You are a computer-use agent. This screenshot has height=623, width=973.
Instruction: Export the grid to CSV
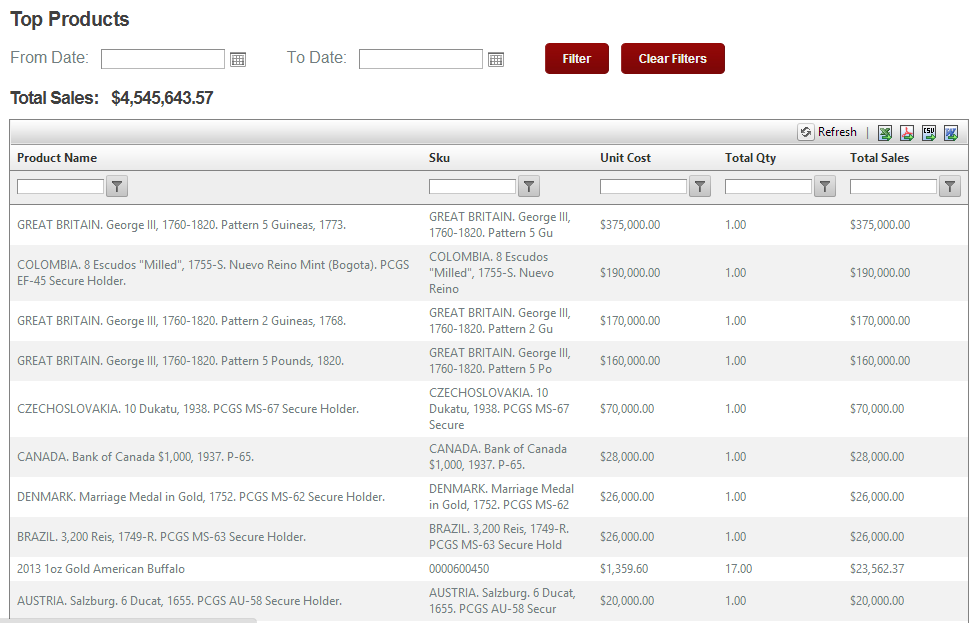pyautogui.click(x=929, y=133)
